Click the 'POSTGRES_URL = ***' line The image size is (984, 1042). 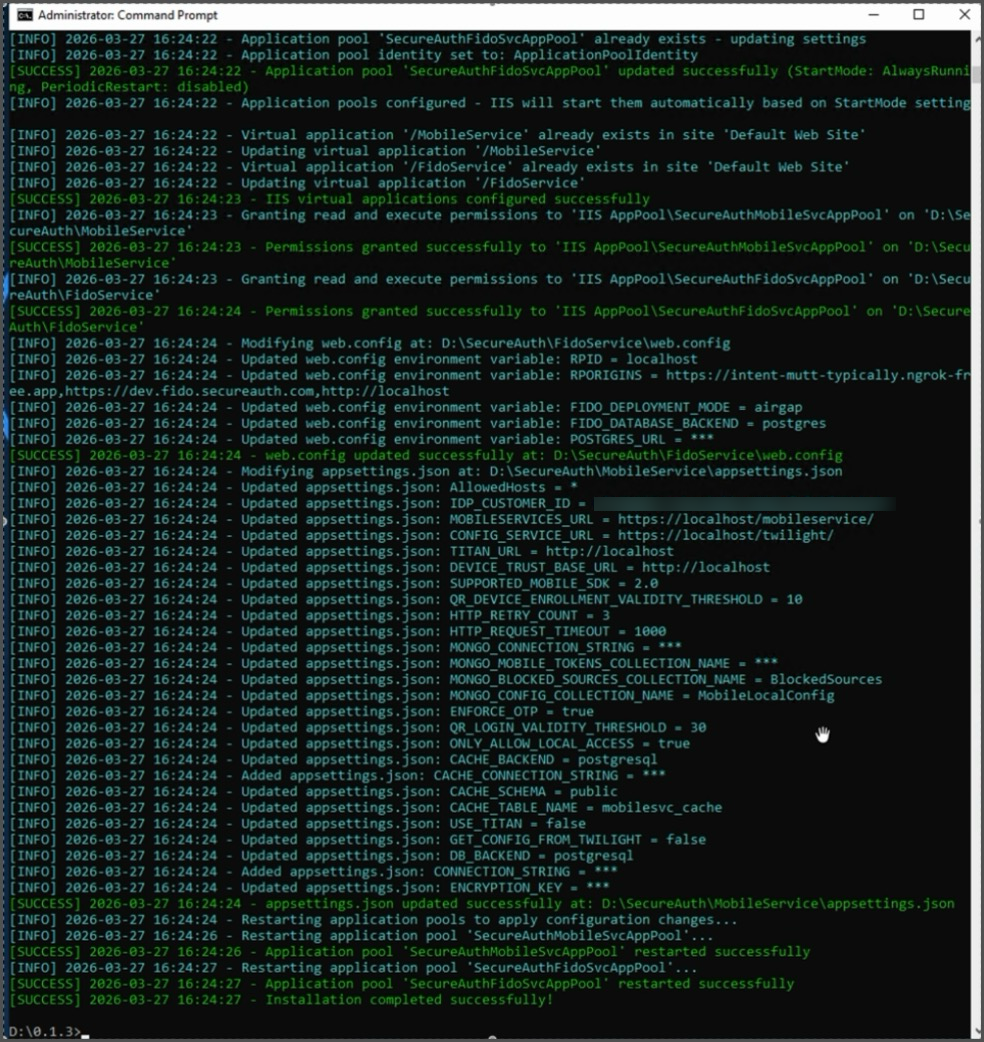361,439
